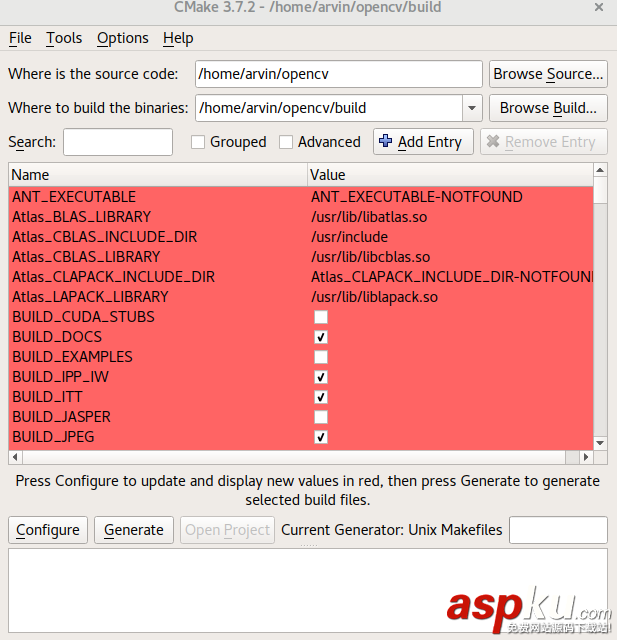Select the Atlas_CBLAS_LIBRARY entry
The height and width of the screenshot is (640, 617).
[86, 257]
